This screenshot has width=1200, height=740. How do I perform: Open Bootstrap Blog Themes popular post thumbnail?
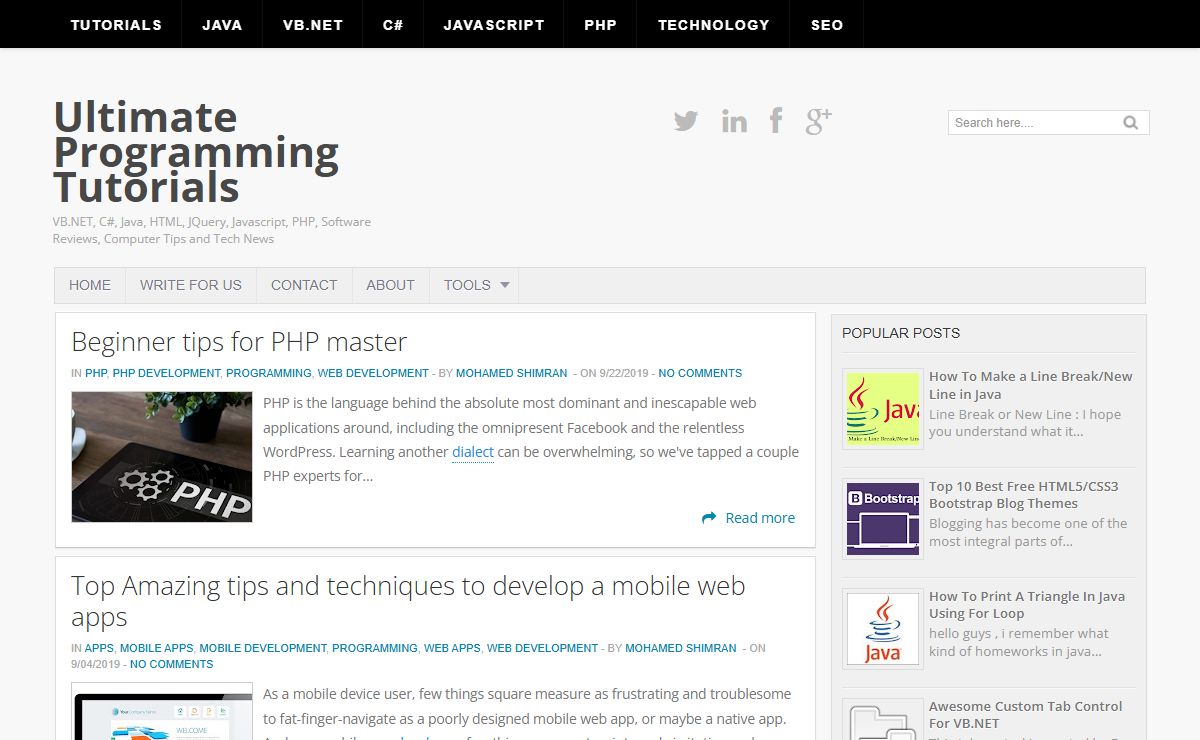coord(883,518)
